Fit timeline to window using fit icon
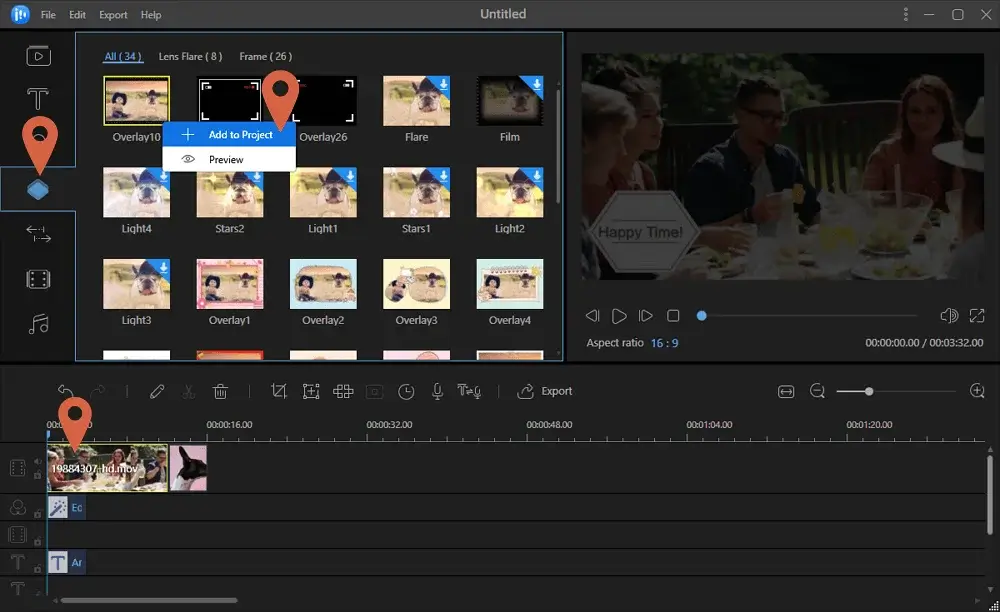Screen dimensions: 1000x612 click(786, 391)
